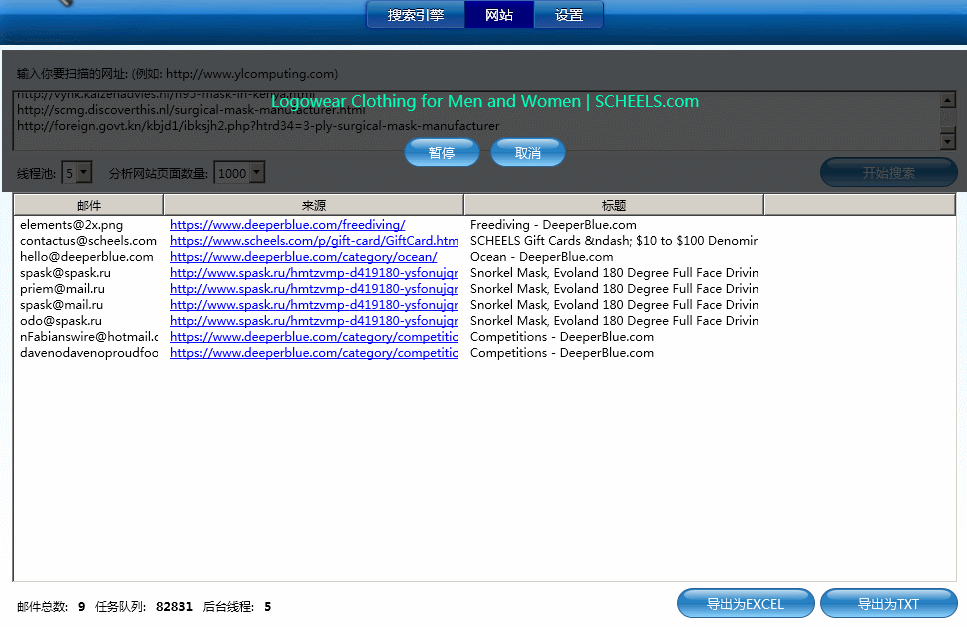Open the 分析网站页面数量 dropdown showing 1000

(x=257, y=173)
